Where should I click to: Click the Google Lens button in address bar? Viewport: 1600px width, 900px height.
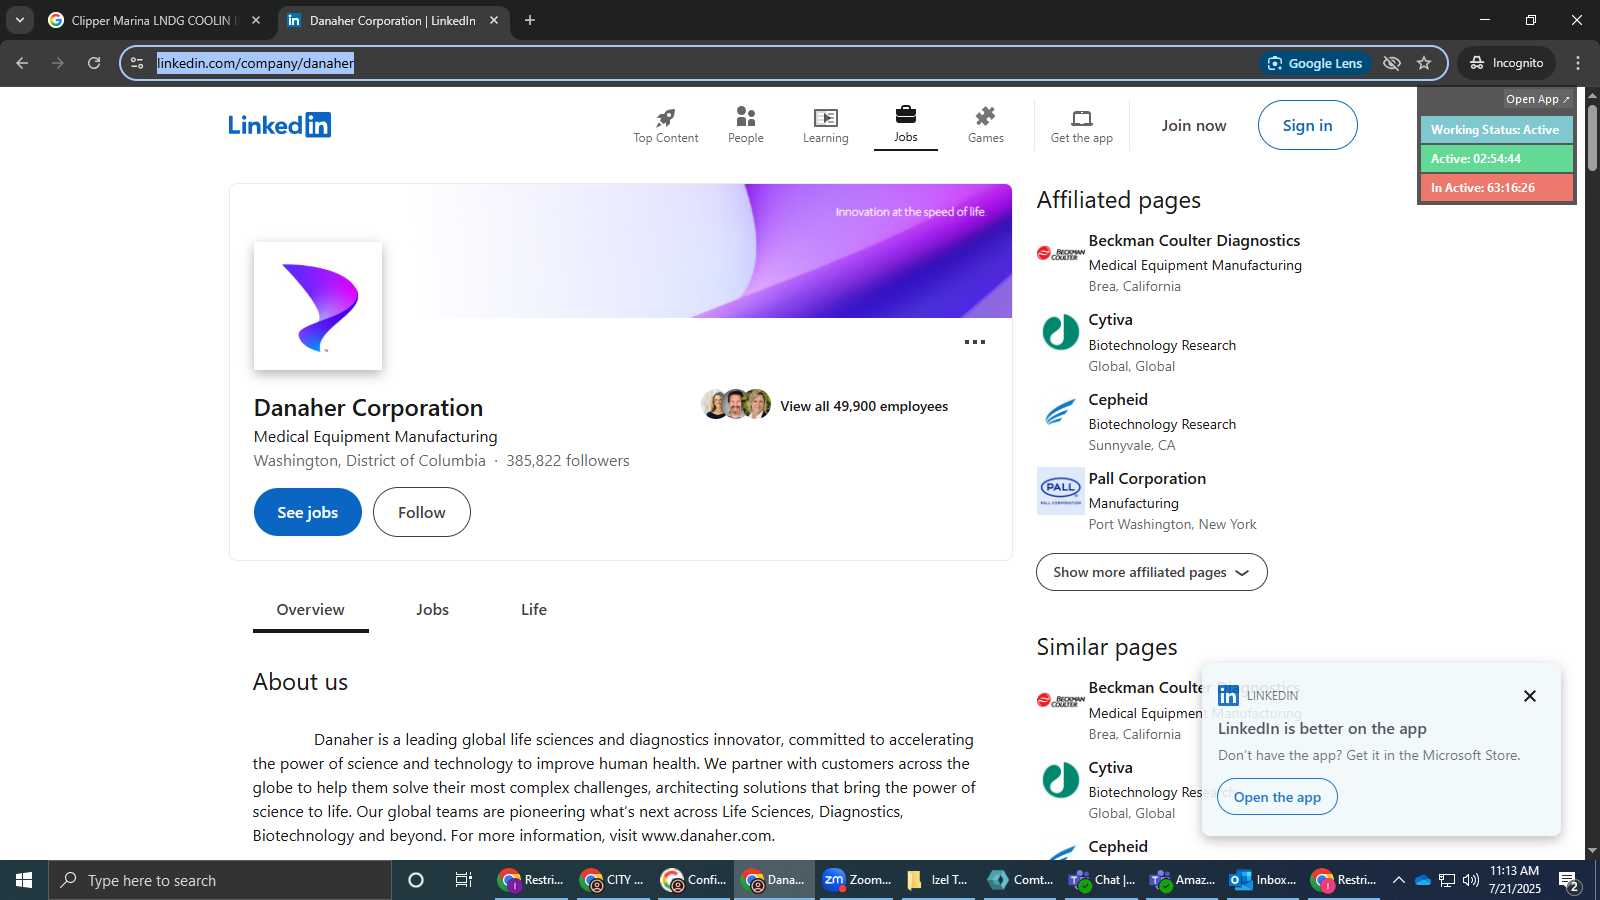[1314, 63]
